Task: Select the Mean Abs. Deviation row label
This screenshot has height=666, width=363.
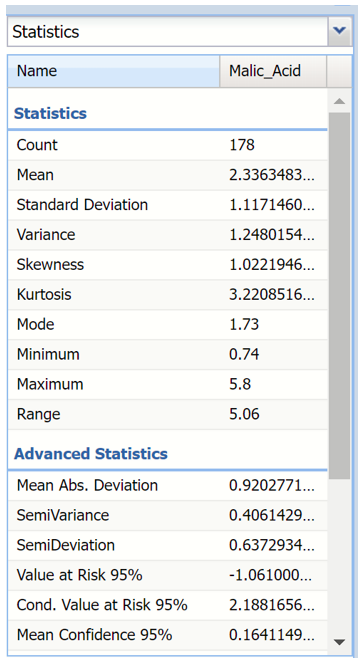Action: coord(87,485)
